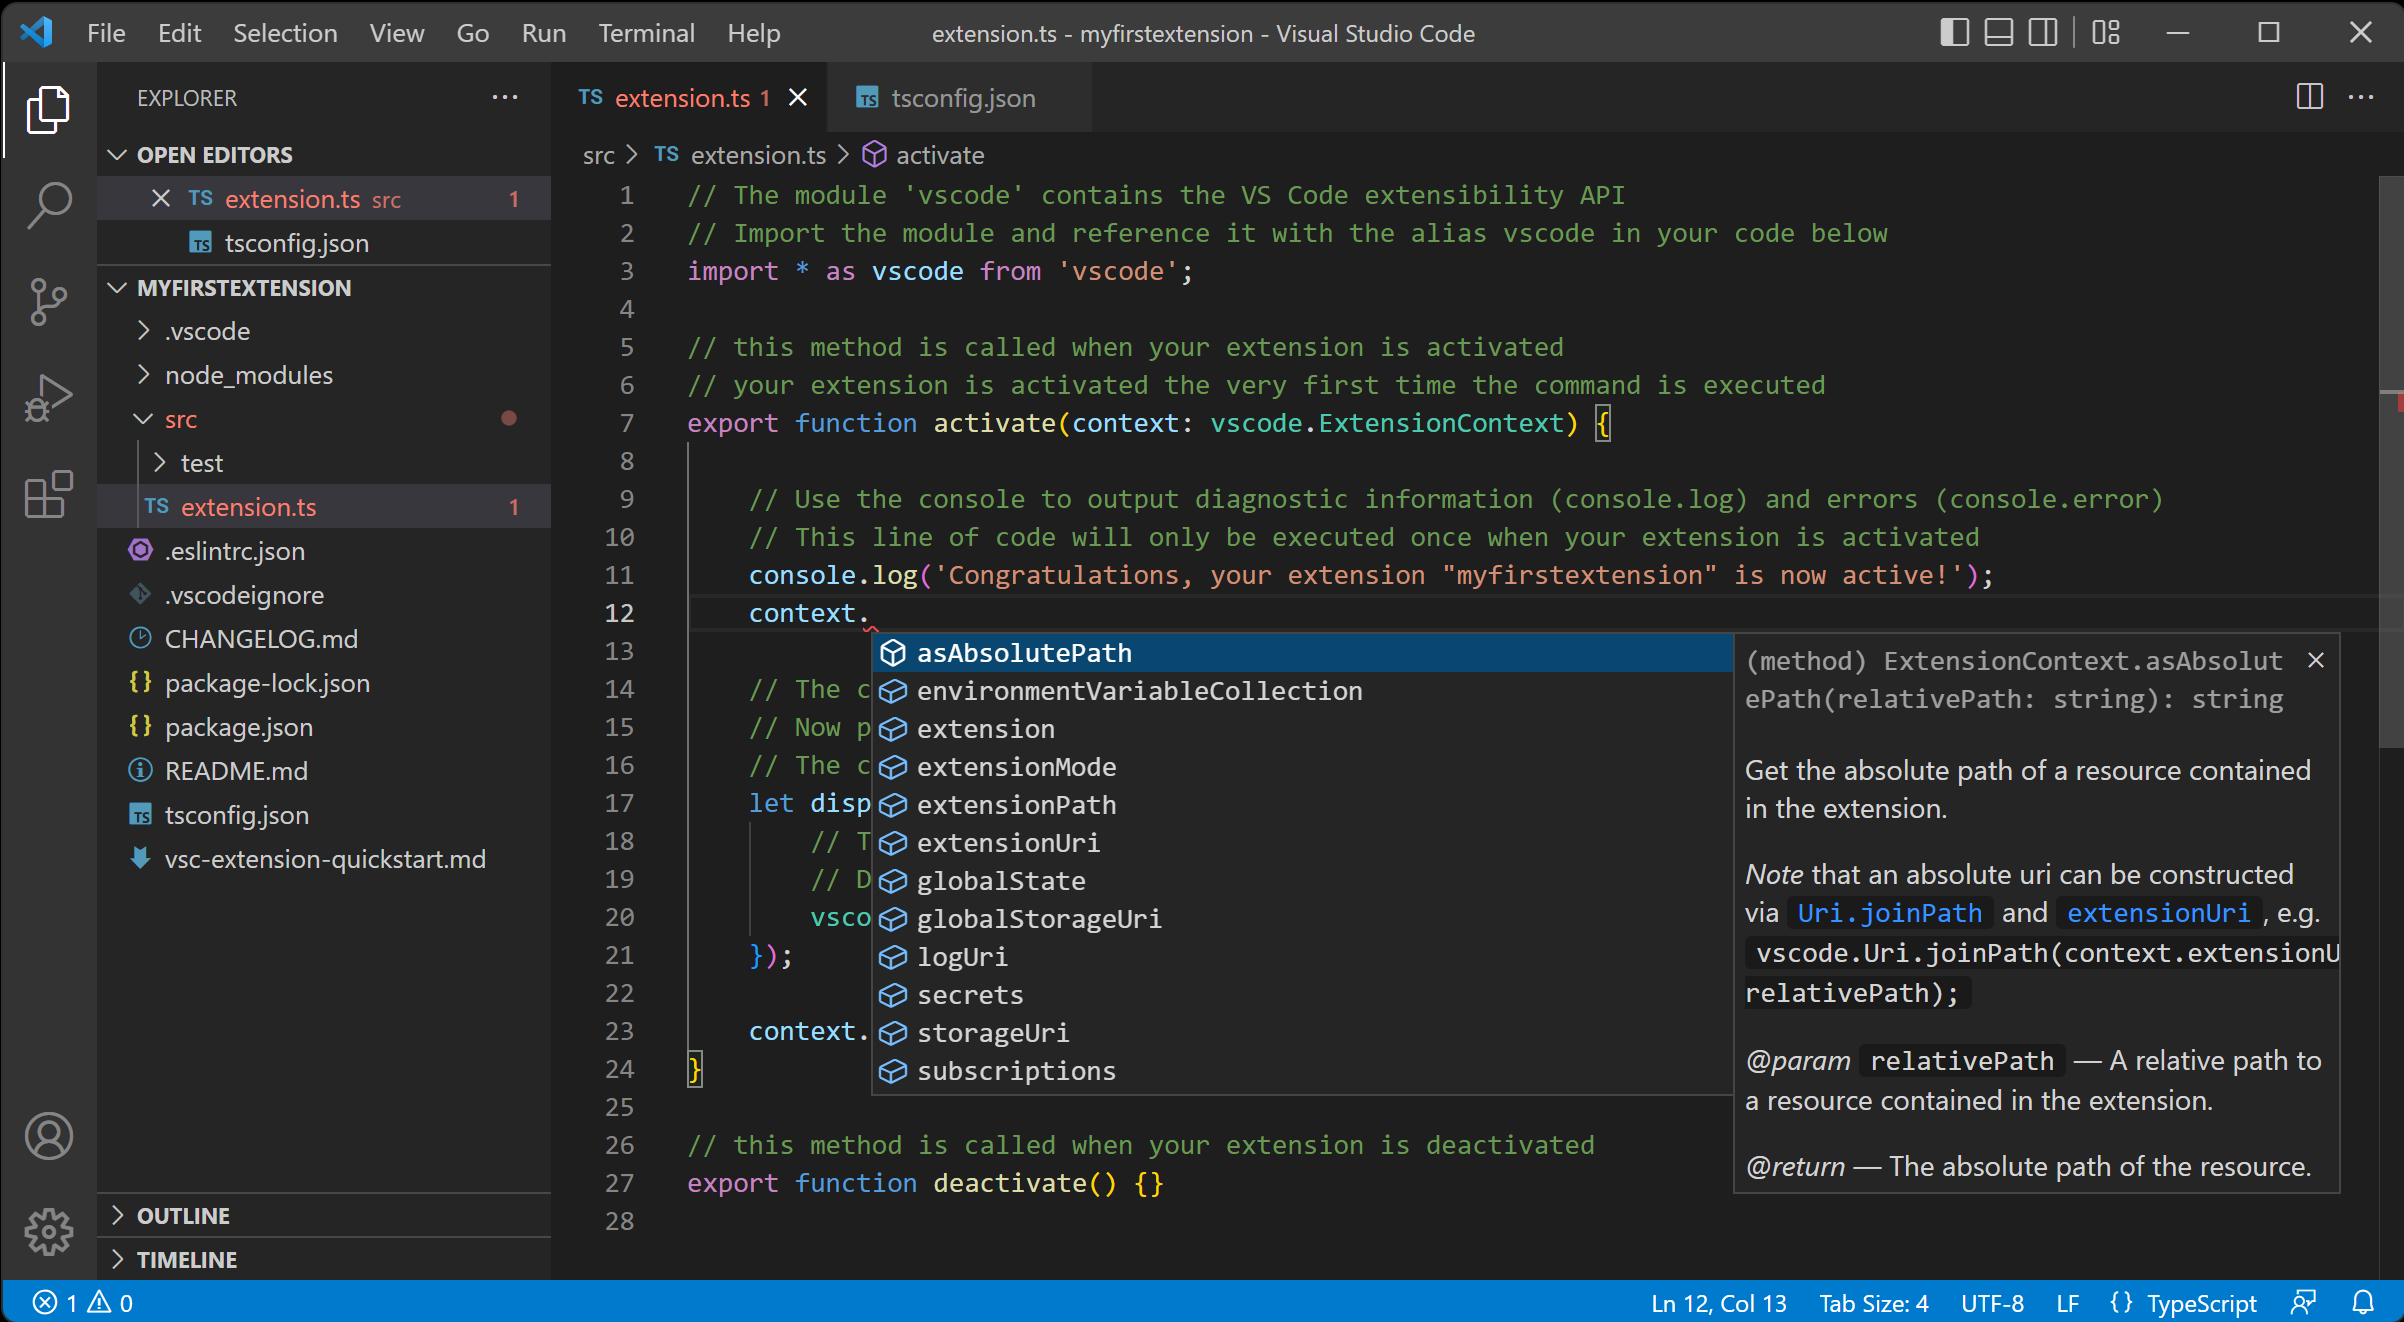Image resolution: width=2404 pixels, height=1322 pixels.
Task: Expand the TIMELINE section in sidebar
Action: (187, 1259)
